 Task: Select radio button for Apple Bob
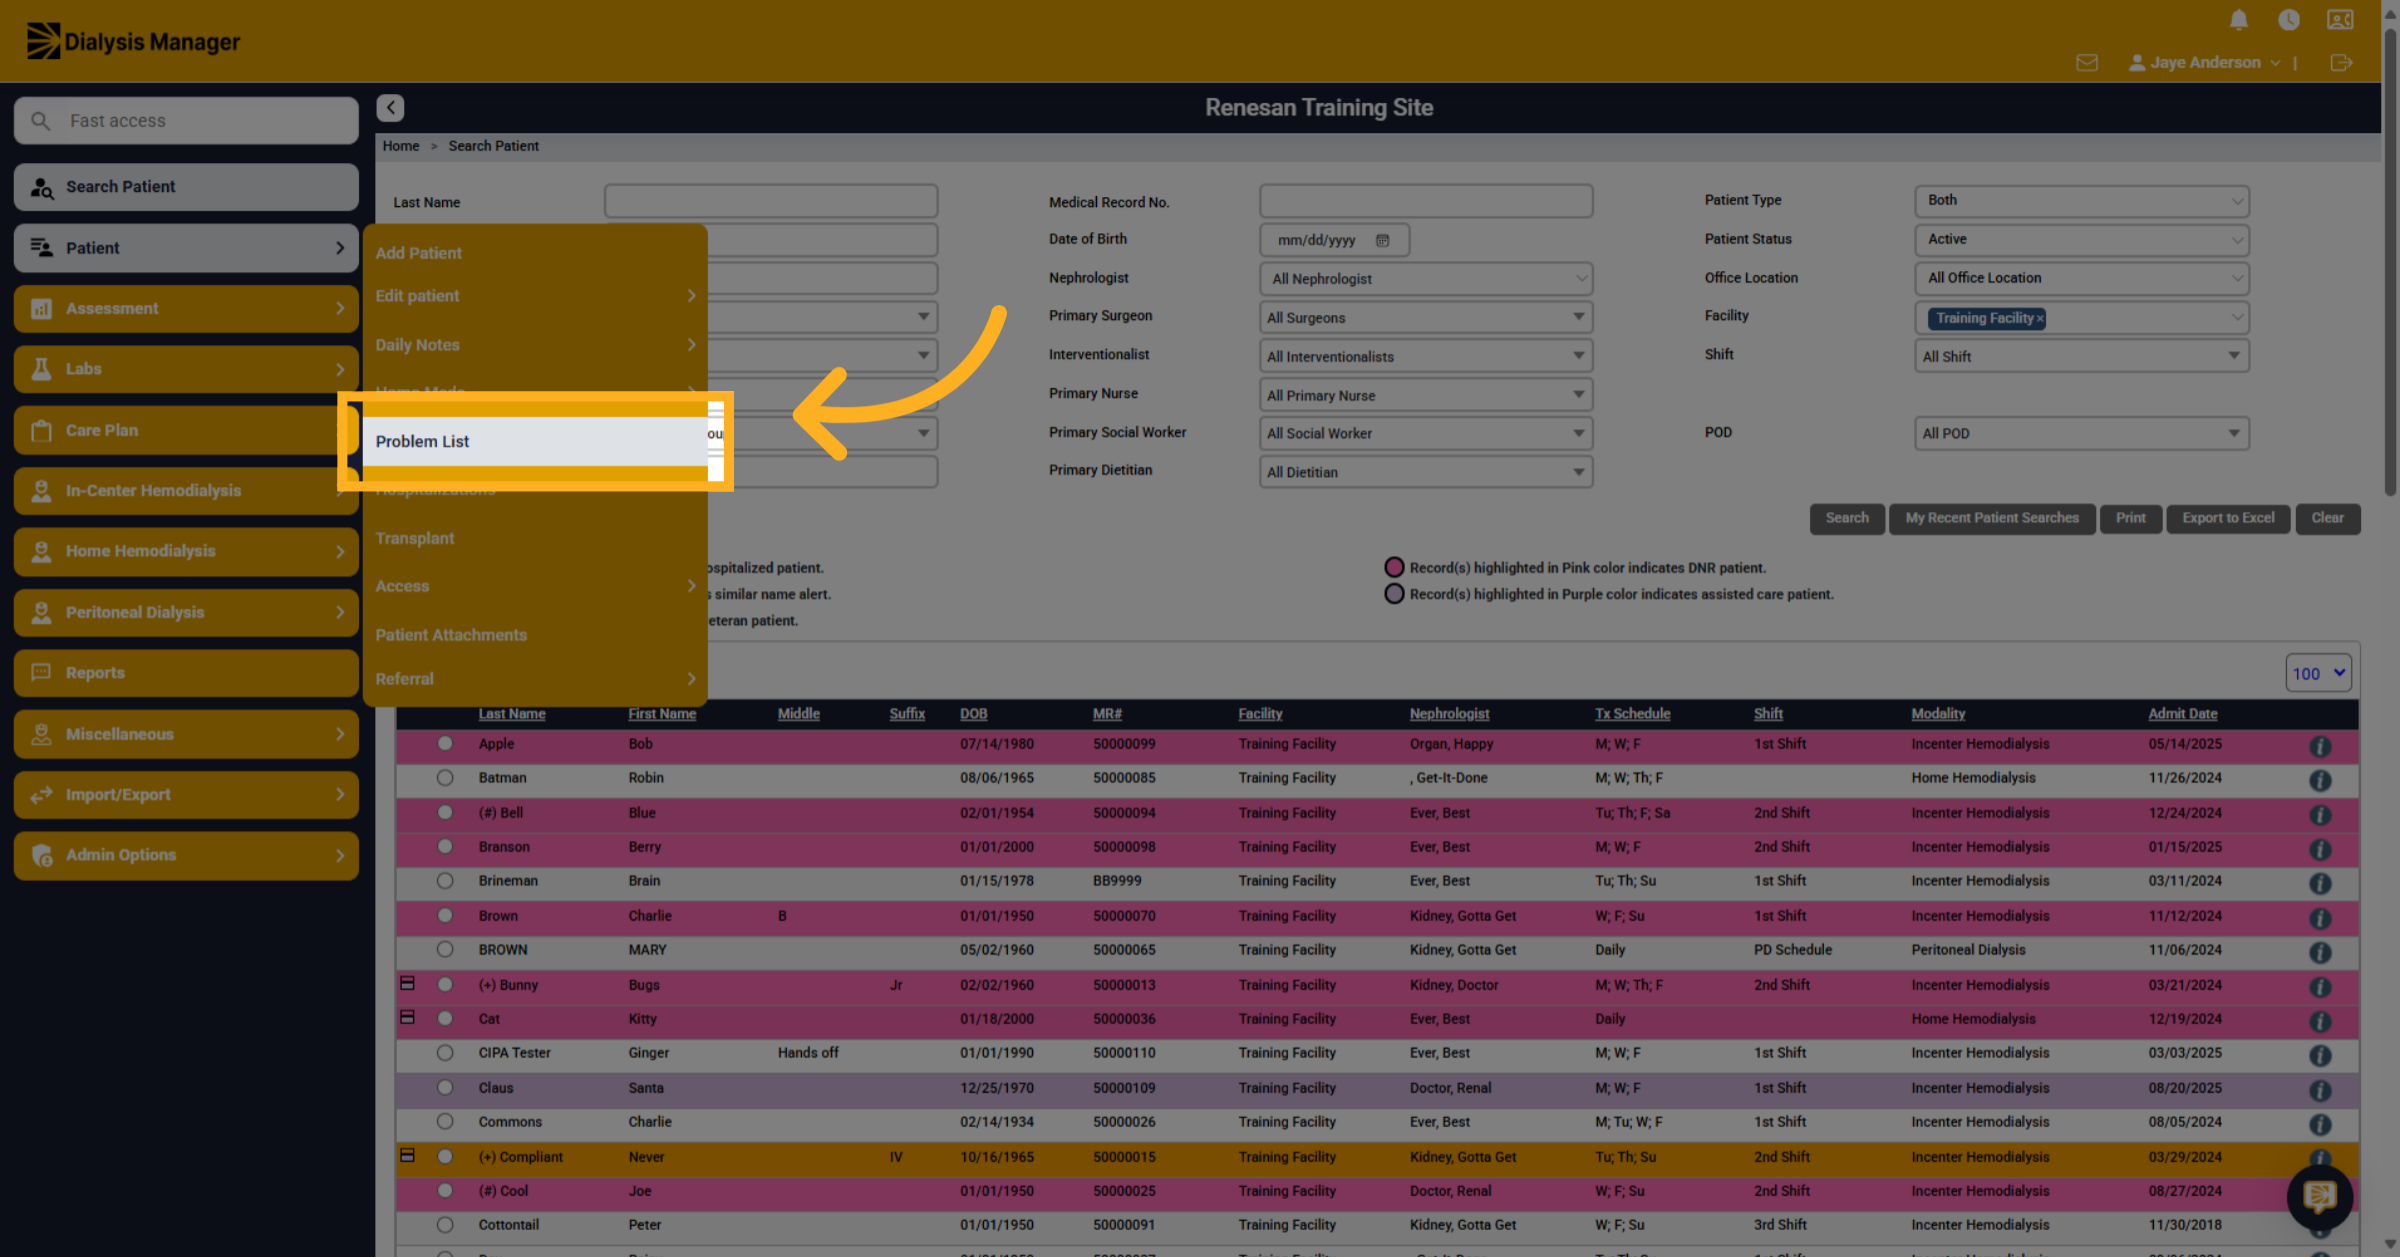[445, 743]
